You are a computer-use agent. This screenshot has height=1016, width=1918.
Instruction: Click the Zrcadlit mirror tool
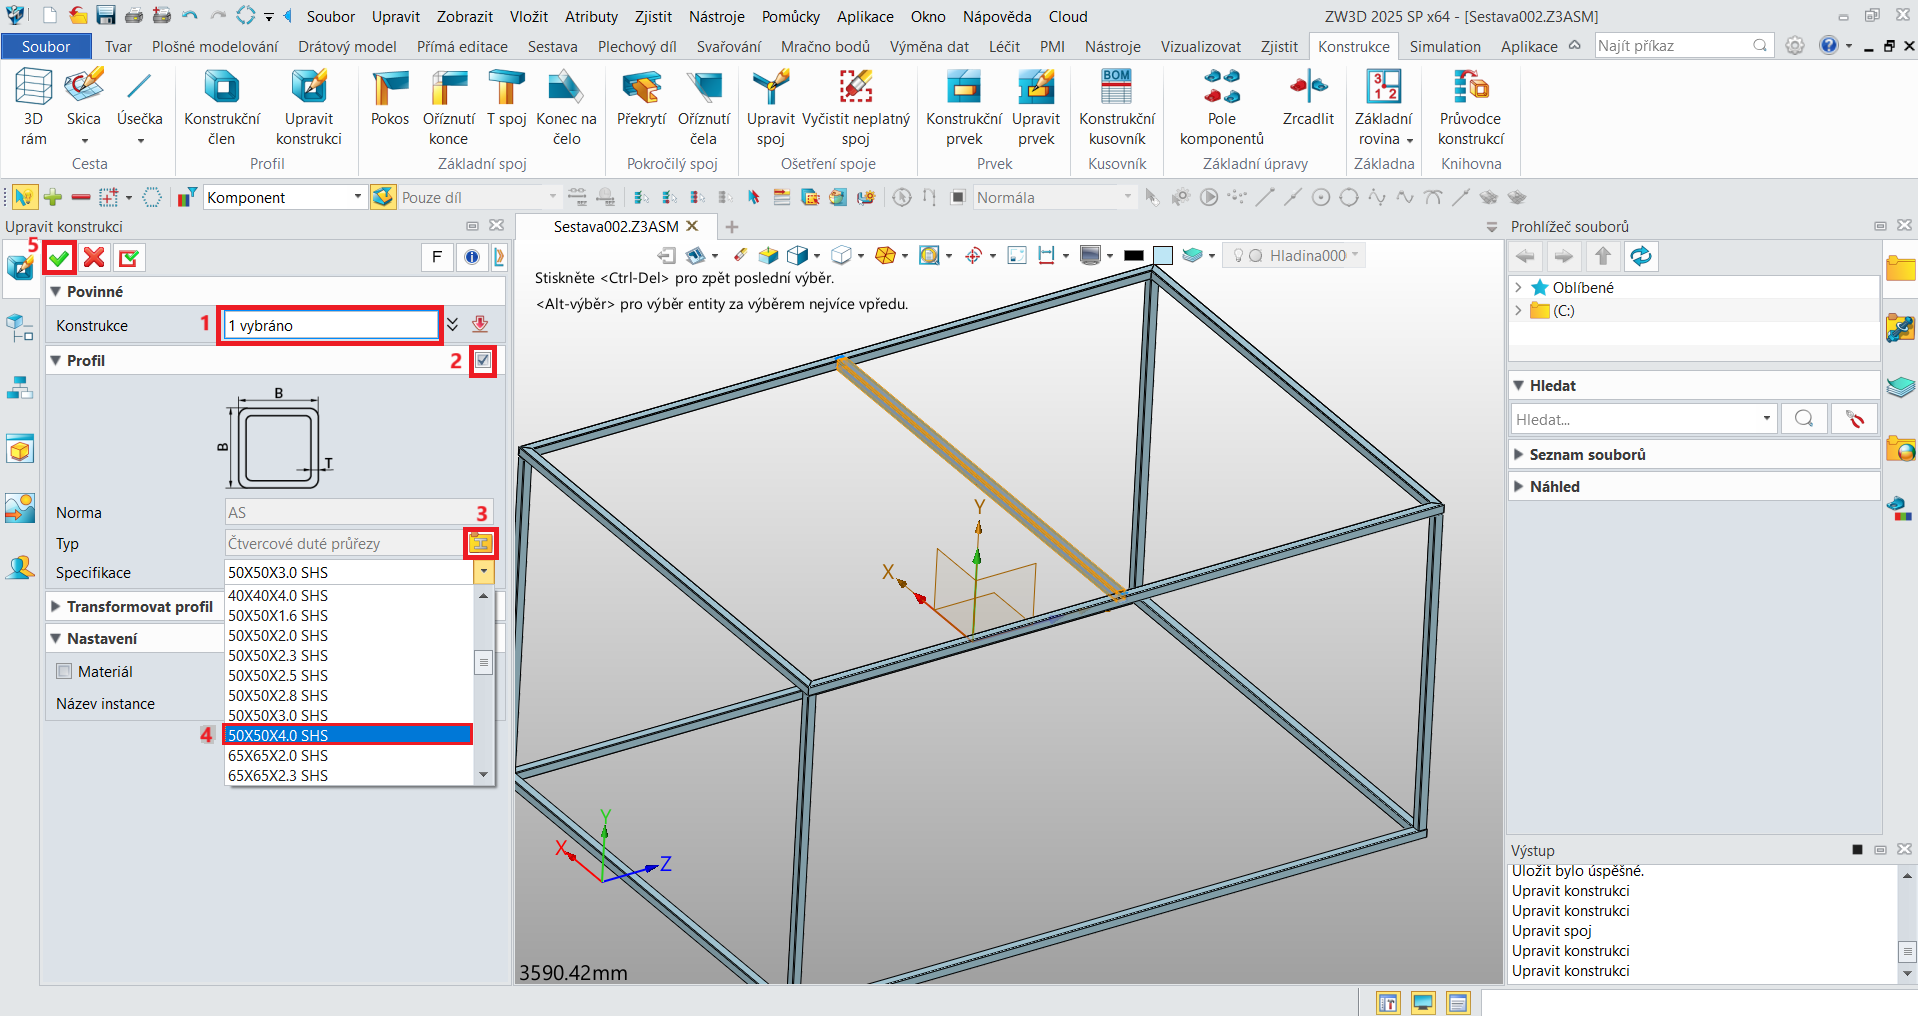tap(1308, 98)
